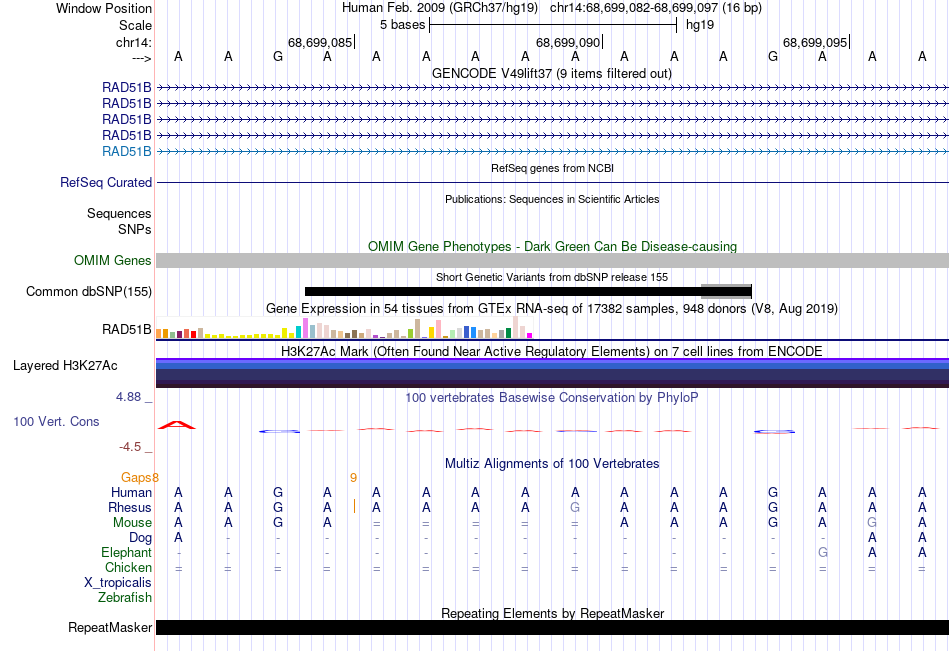Open the light-blue RAD51B transcript label

127,152
